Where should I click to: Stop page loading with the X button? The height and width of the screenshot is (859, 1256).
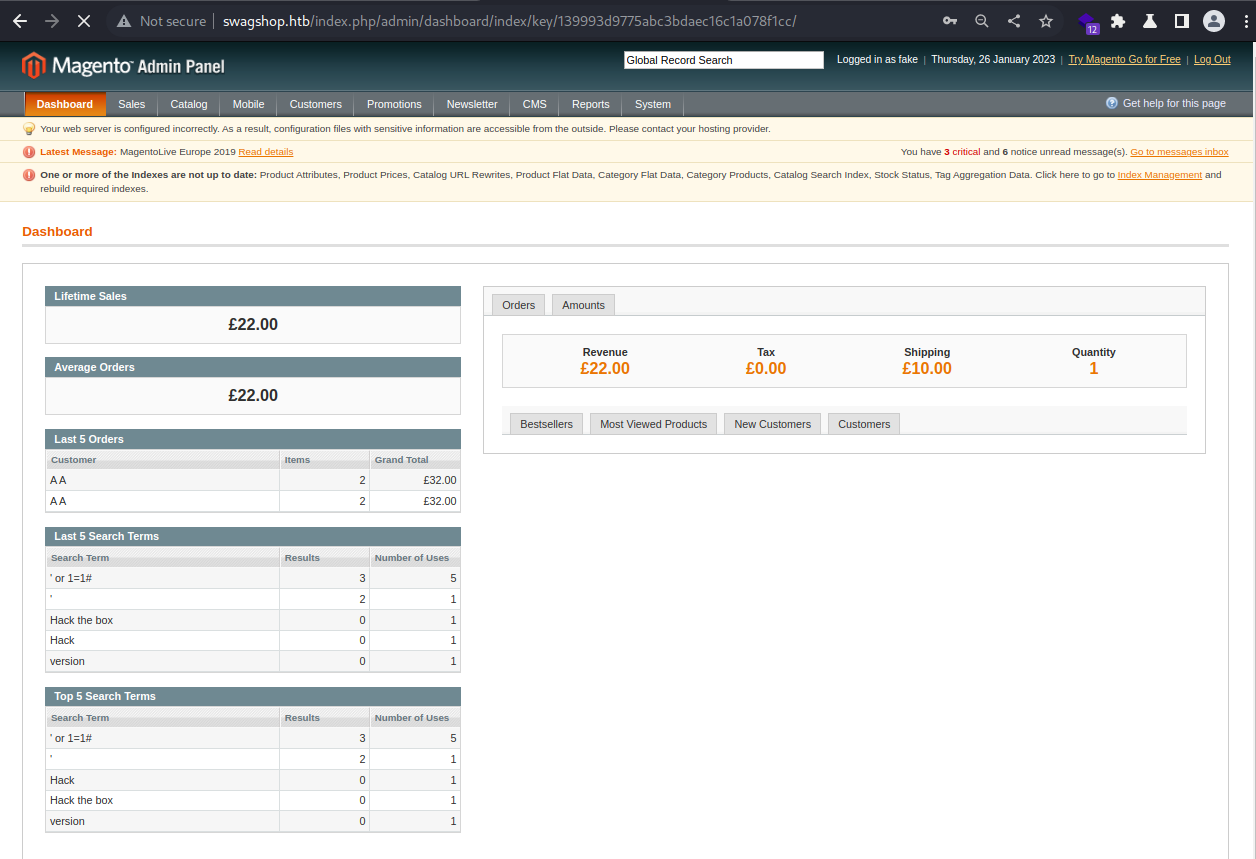(84, 21)
